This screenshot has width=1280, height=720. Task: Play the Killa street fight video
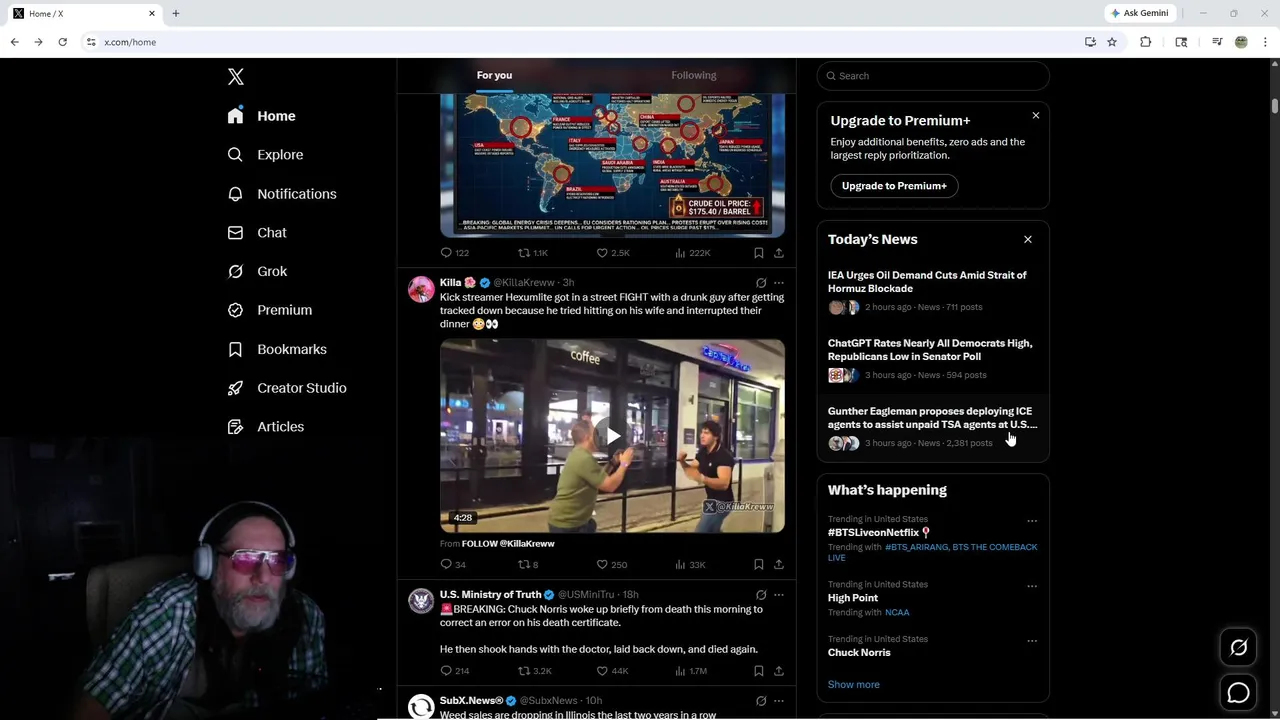(x=612, y=436)
